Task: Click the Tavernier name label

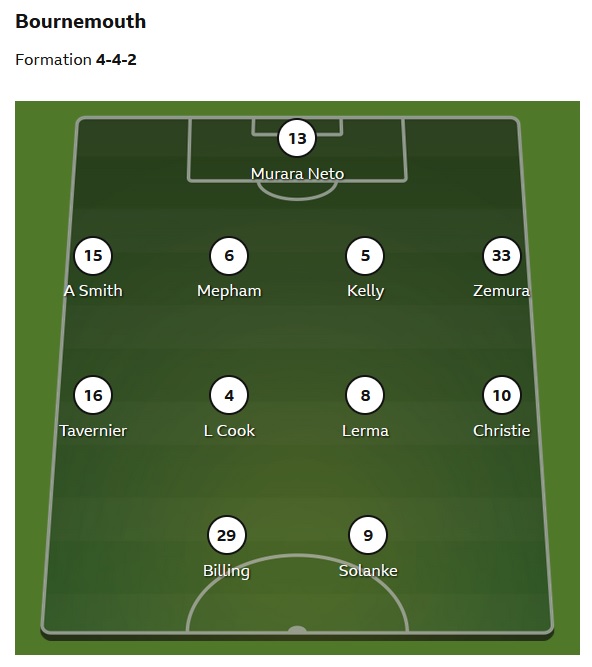Action: (x=93, y=430)
